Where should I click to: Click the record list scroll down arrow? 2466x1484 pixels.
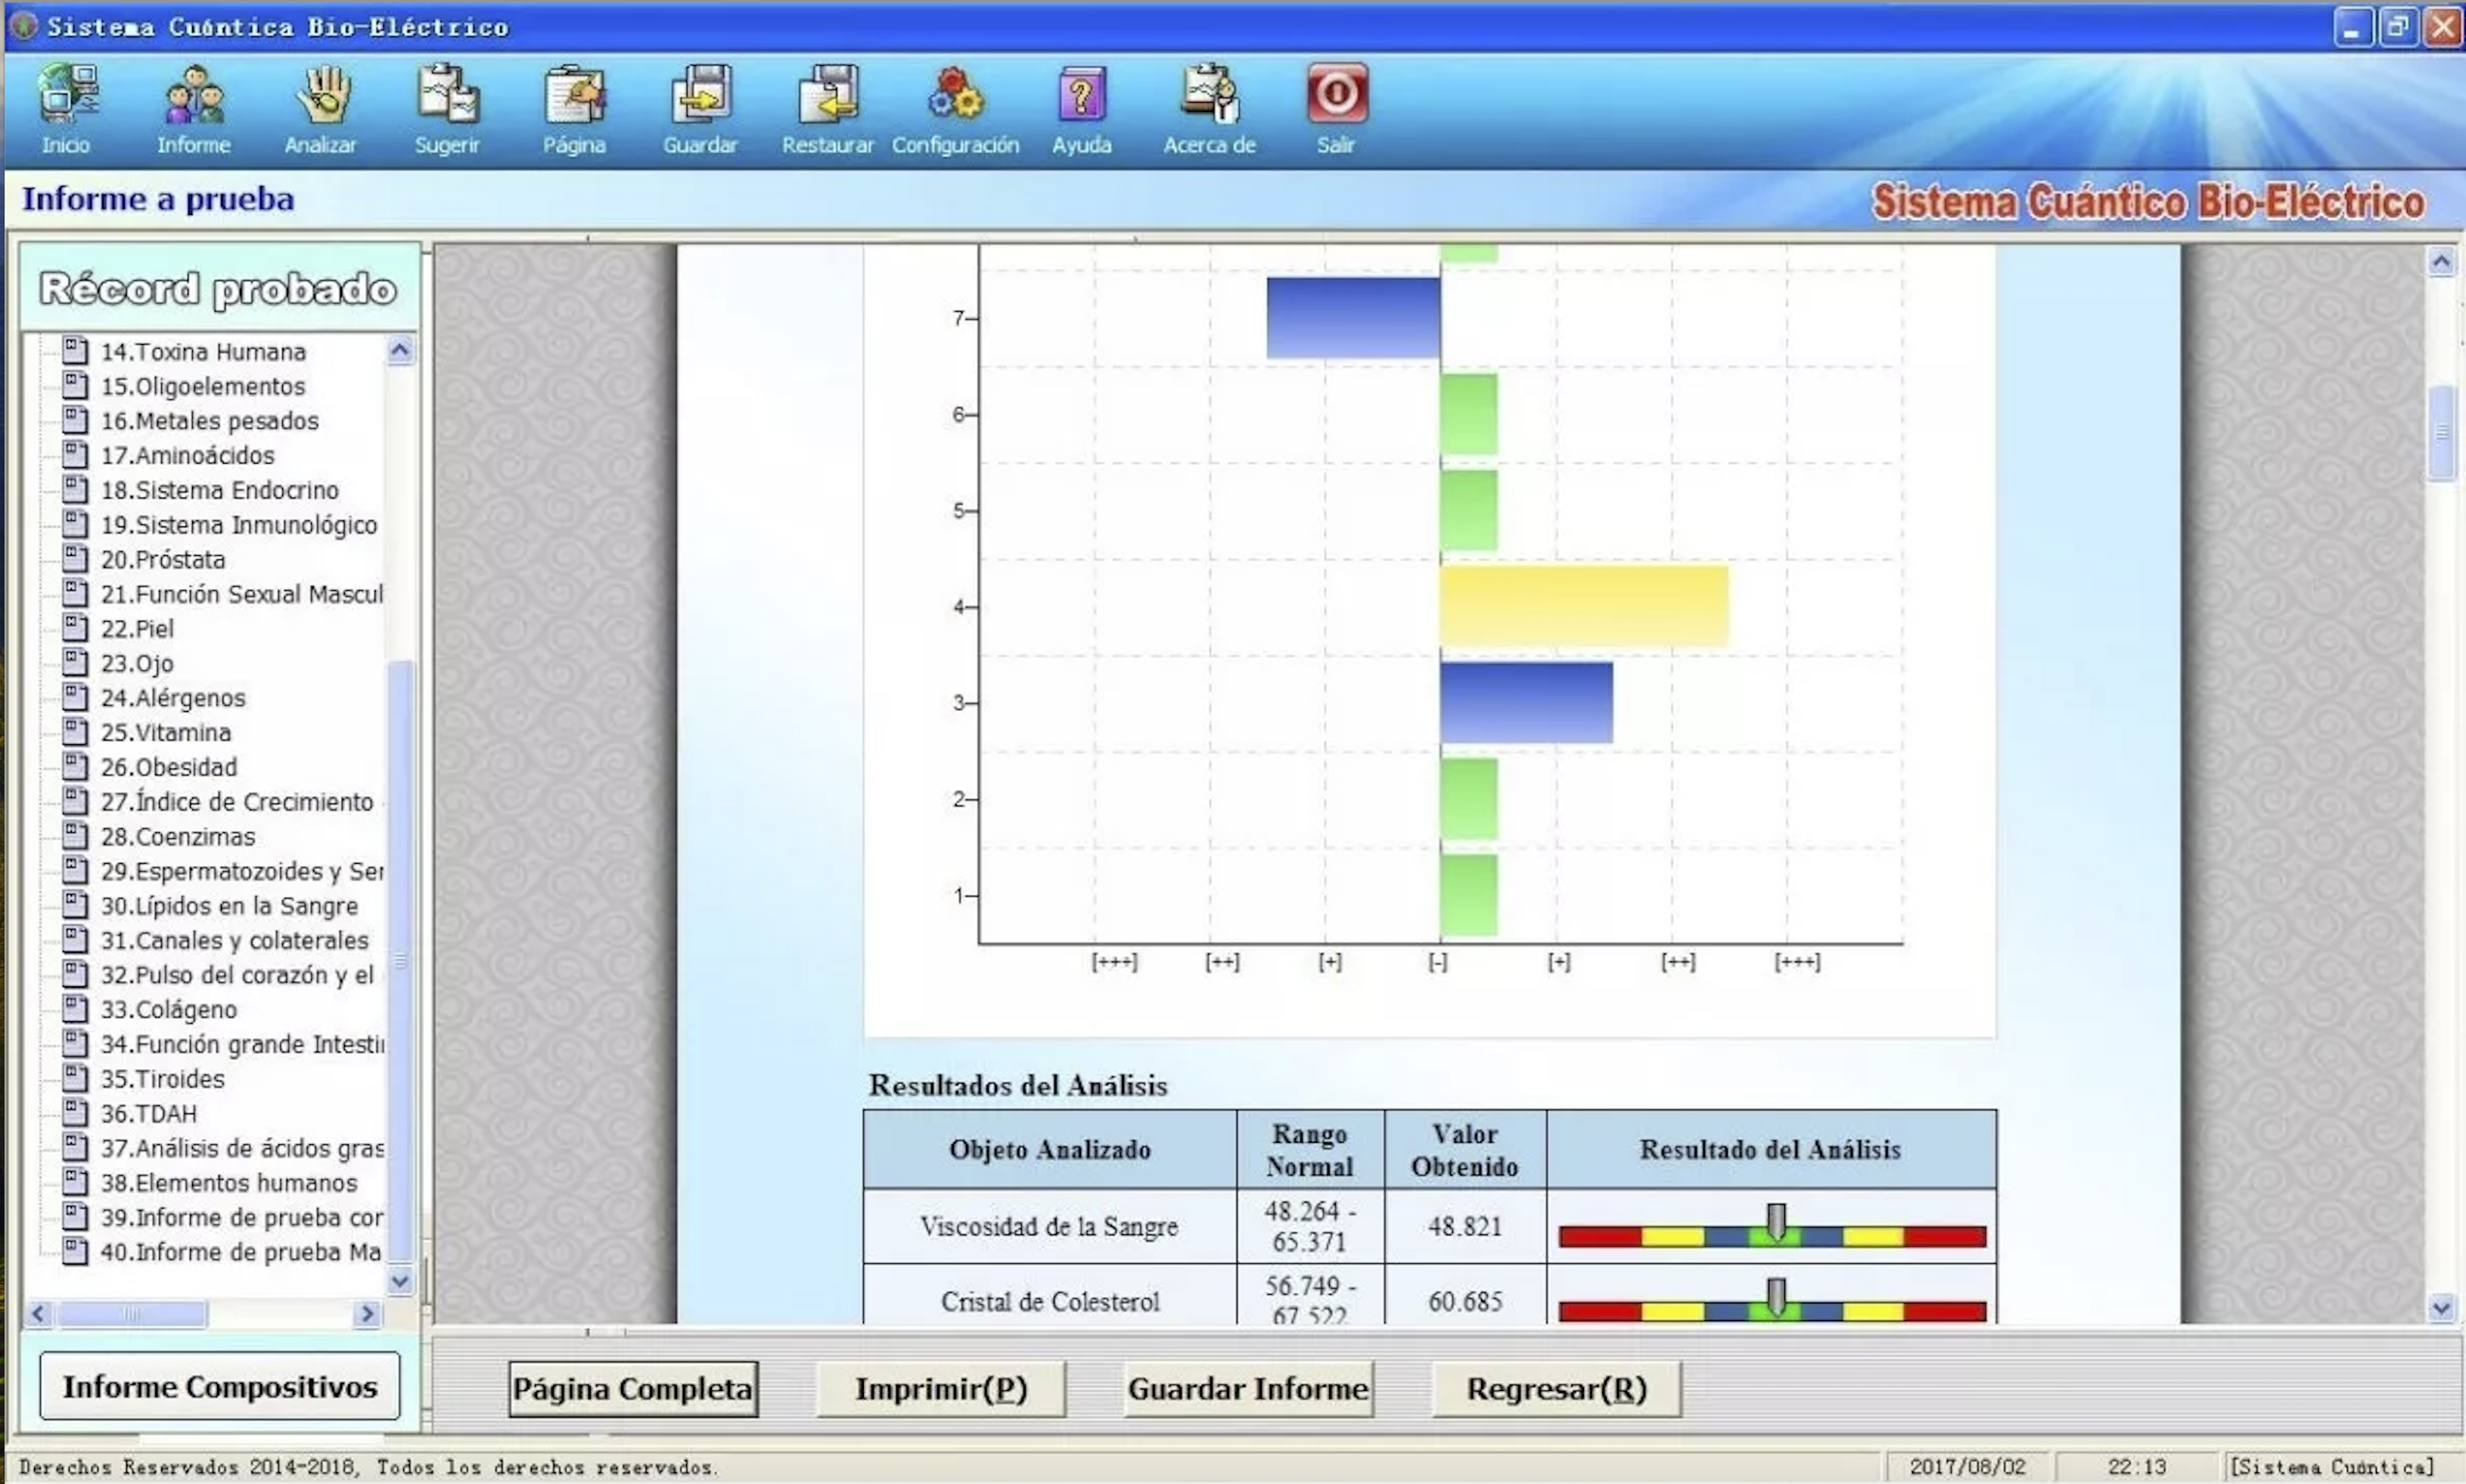[400, 1281]
